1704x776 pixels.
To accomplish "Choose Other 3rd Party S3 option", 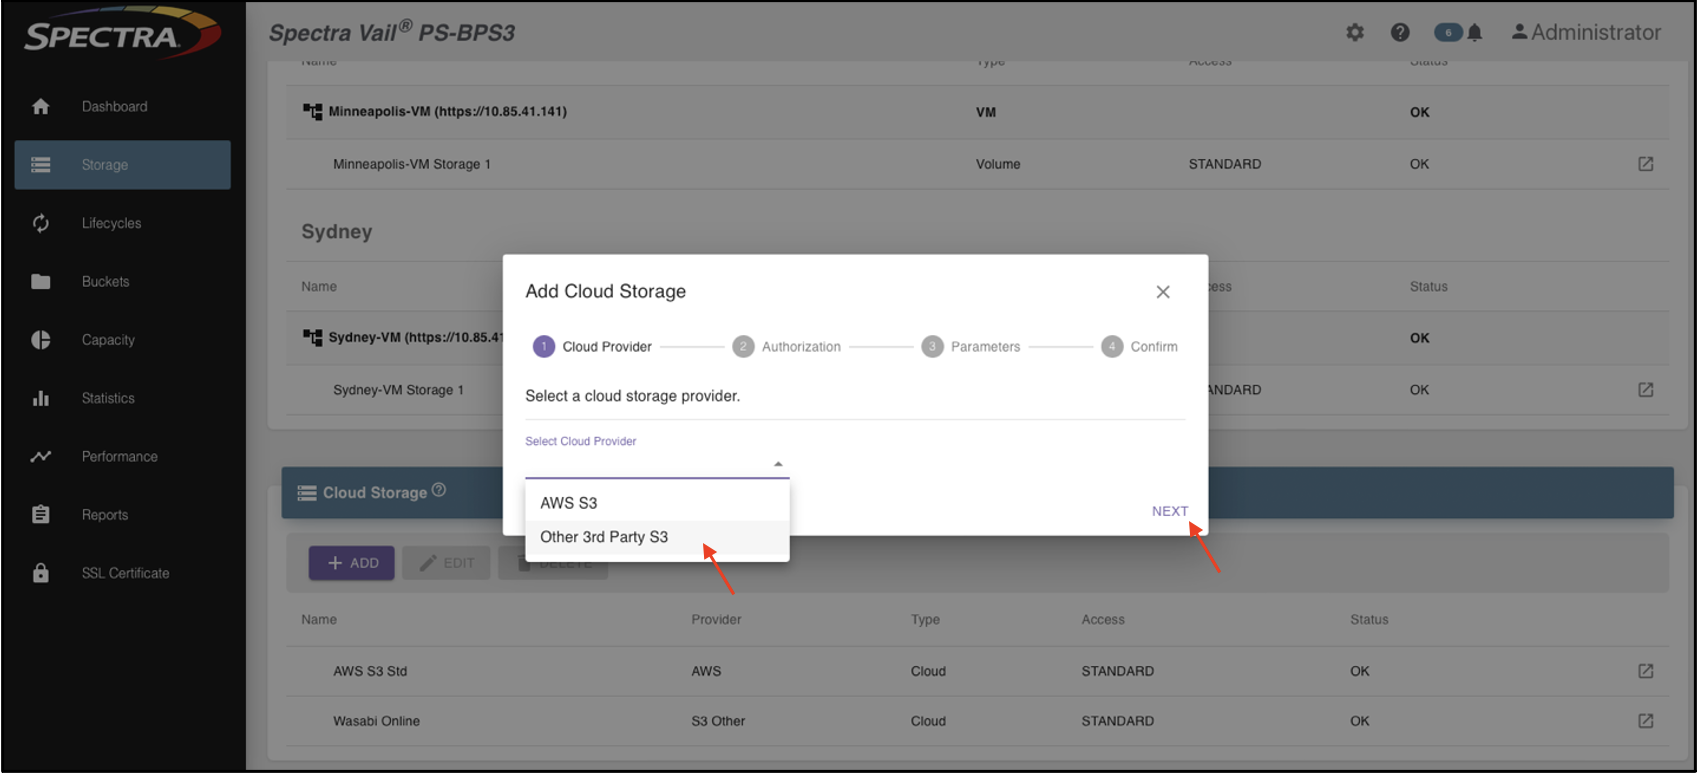I will [657, 537].
